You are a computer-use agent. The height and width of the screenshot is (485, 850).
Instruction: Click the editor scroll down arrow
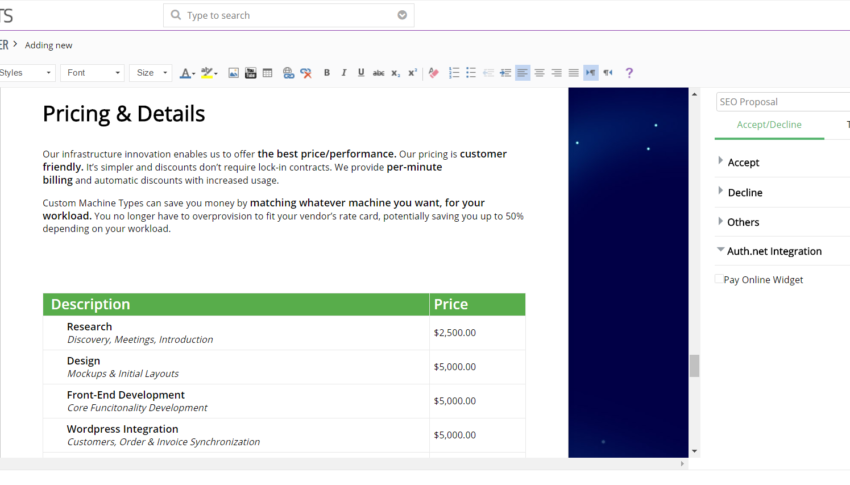pyautogui.click(x=694, y=451)
